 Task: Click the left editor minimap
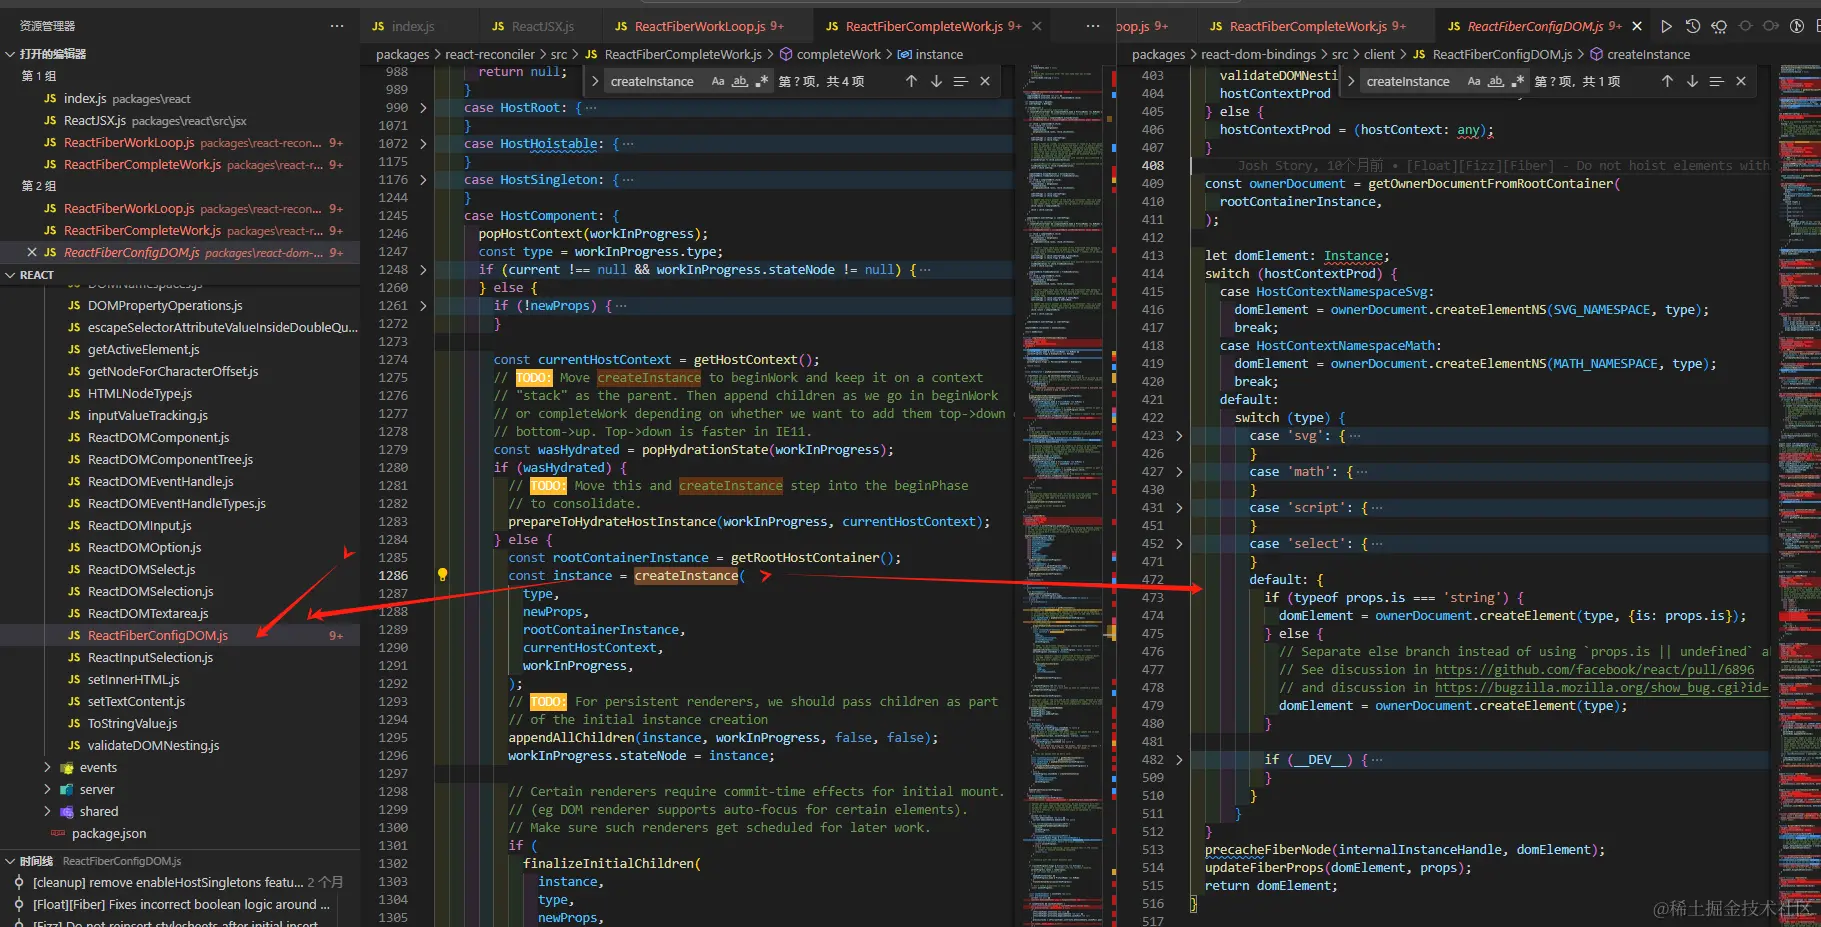coord(1064,495)
